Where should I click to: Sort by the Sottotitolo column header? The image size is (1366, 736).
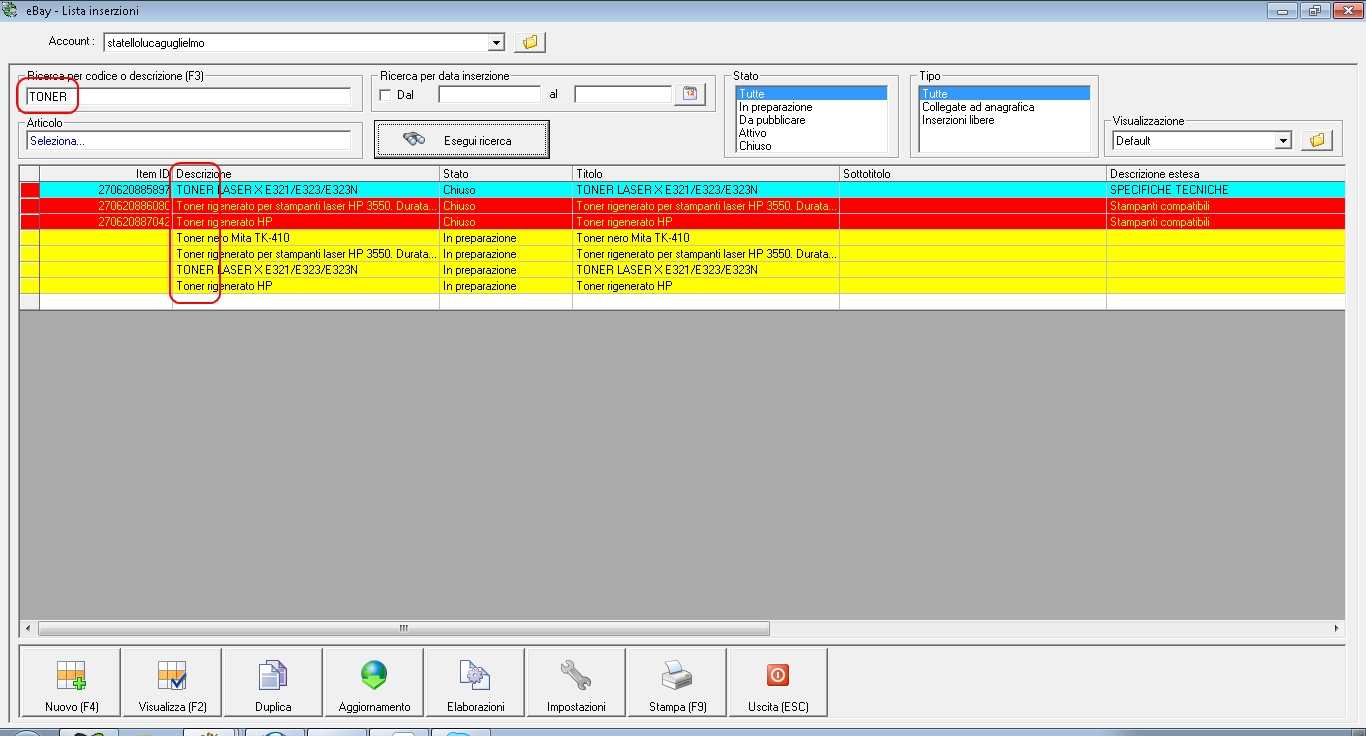click(x=973, y=174)
